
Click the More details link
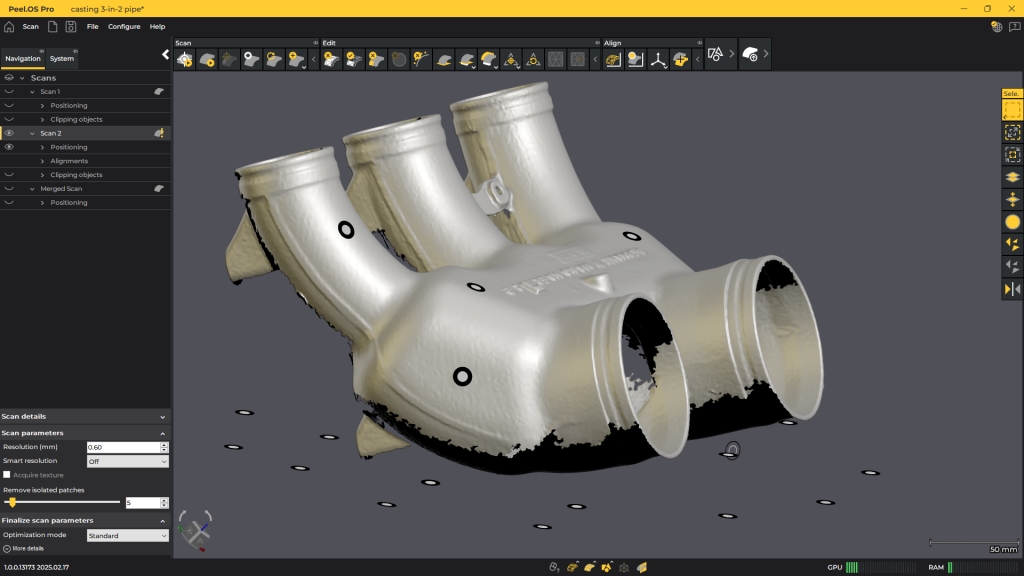point(27,548)
